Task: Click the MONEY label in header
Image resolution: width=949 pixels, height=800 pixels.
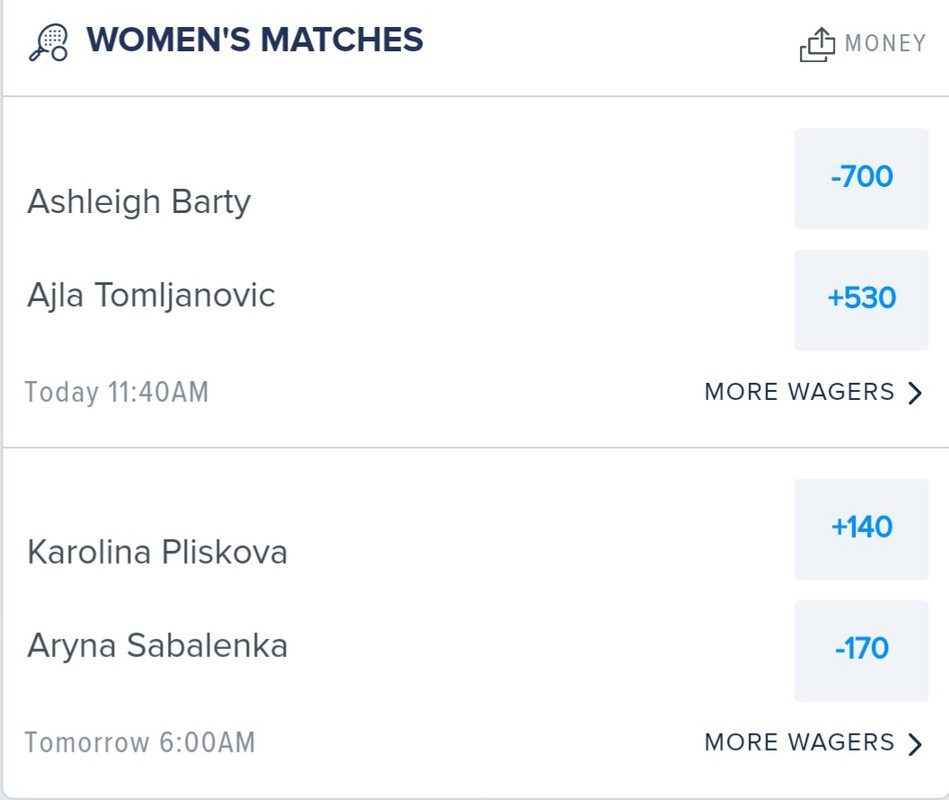Action: [x=885, y=44]
